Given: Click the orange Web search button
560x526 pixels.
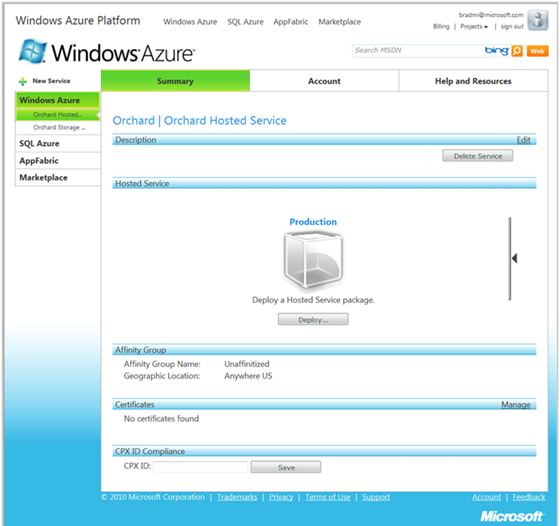Looking at the screenshot, I should tap(538, 51).
